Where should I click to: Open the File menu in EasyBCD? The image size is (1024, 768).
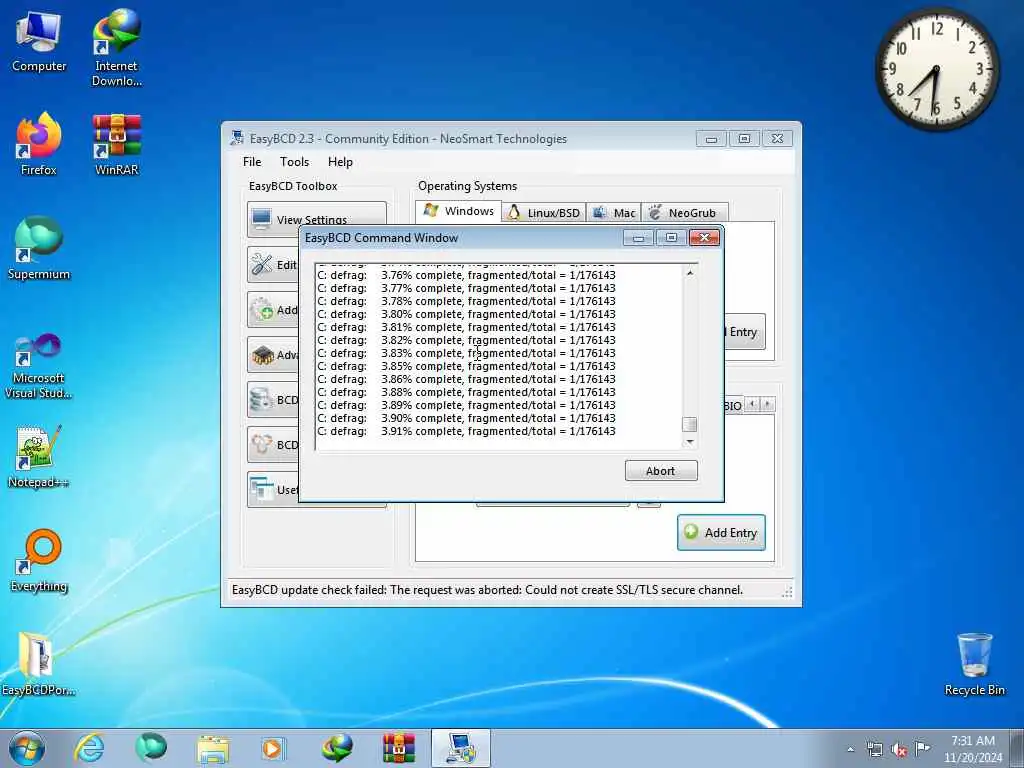[252, 162]
